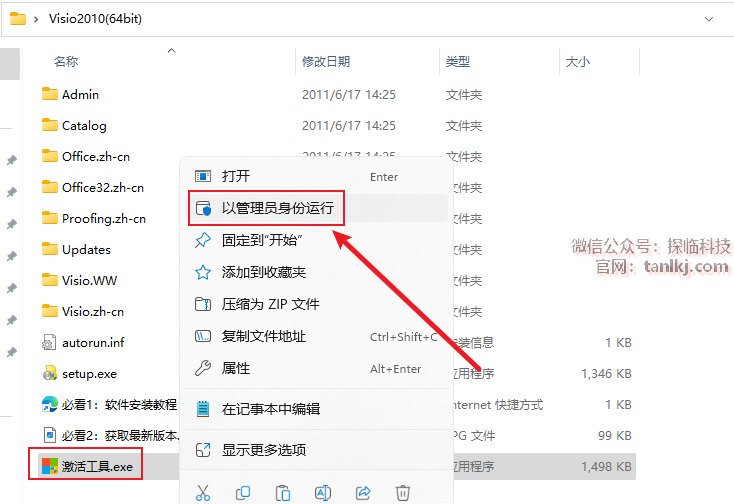This screenshot has width=734, height=504.
Task: Choose 复制文件地址 menu entry
Action: tap(315, 336)
